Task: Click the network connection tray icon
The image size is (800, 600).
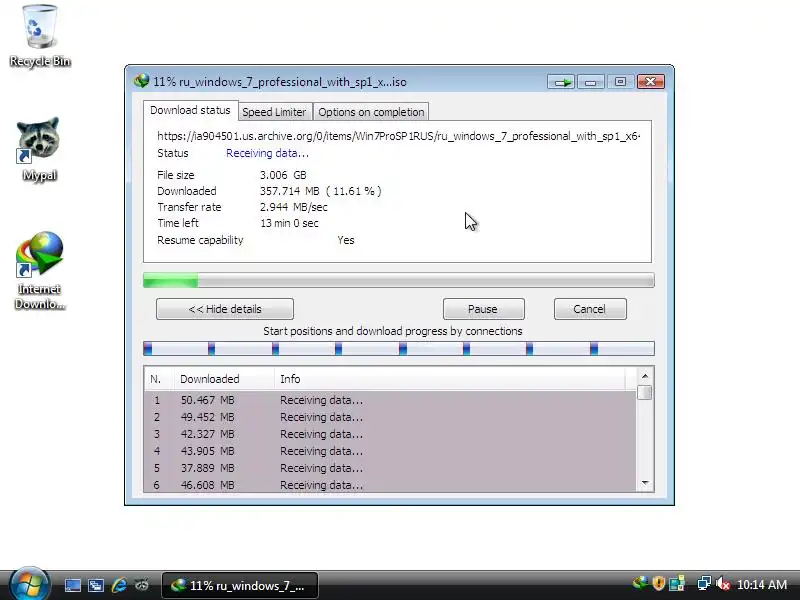Action: [704, 583]
